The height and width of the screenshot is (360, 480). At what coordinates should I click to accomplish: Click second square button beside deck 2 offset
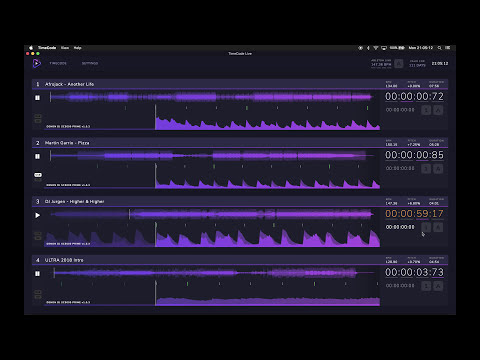point(438,169)
